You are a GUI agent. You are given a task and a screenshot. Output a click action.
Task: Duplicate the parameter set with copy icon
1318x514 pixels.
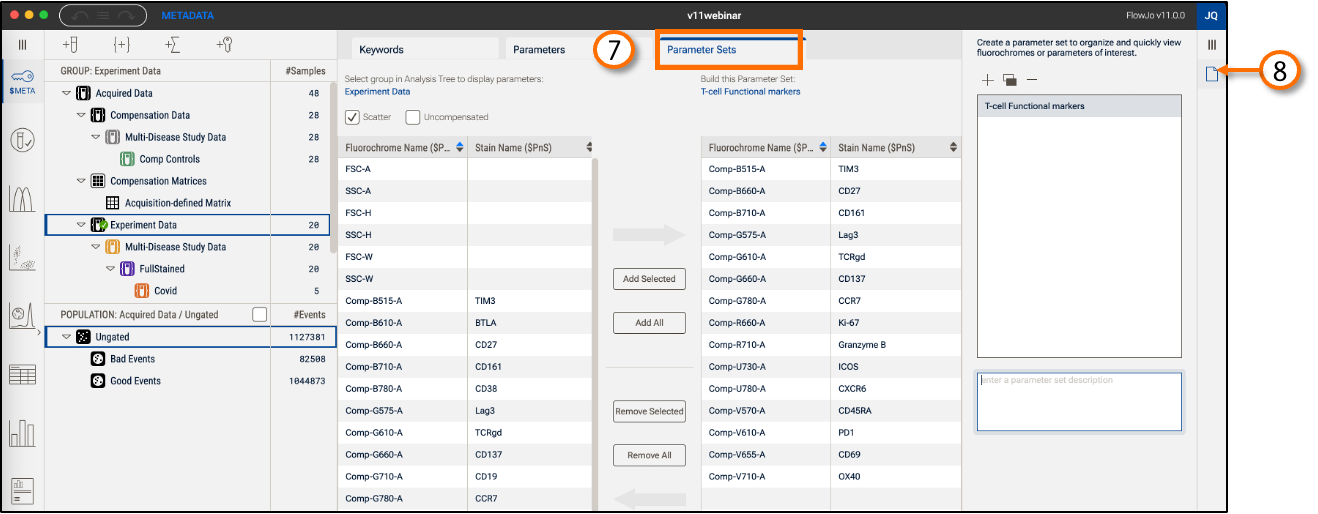coord(1010,80)
